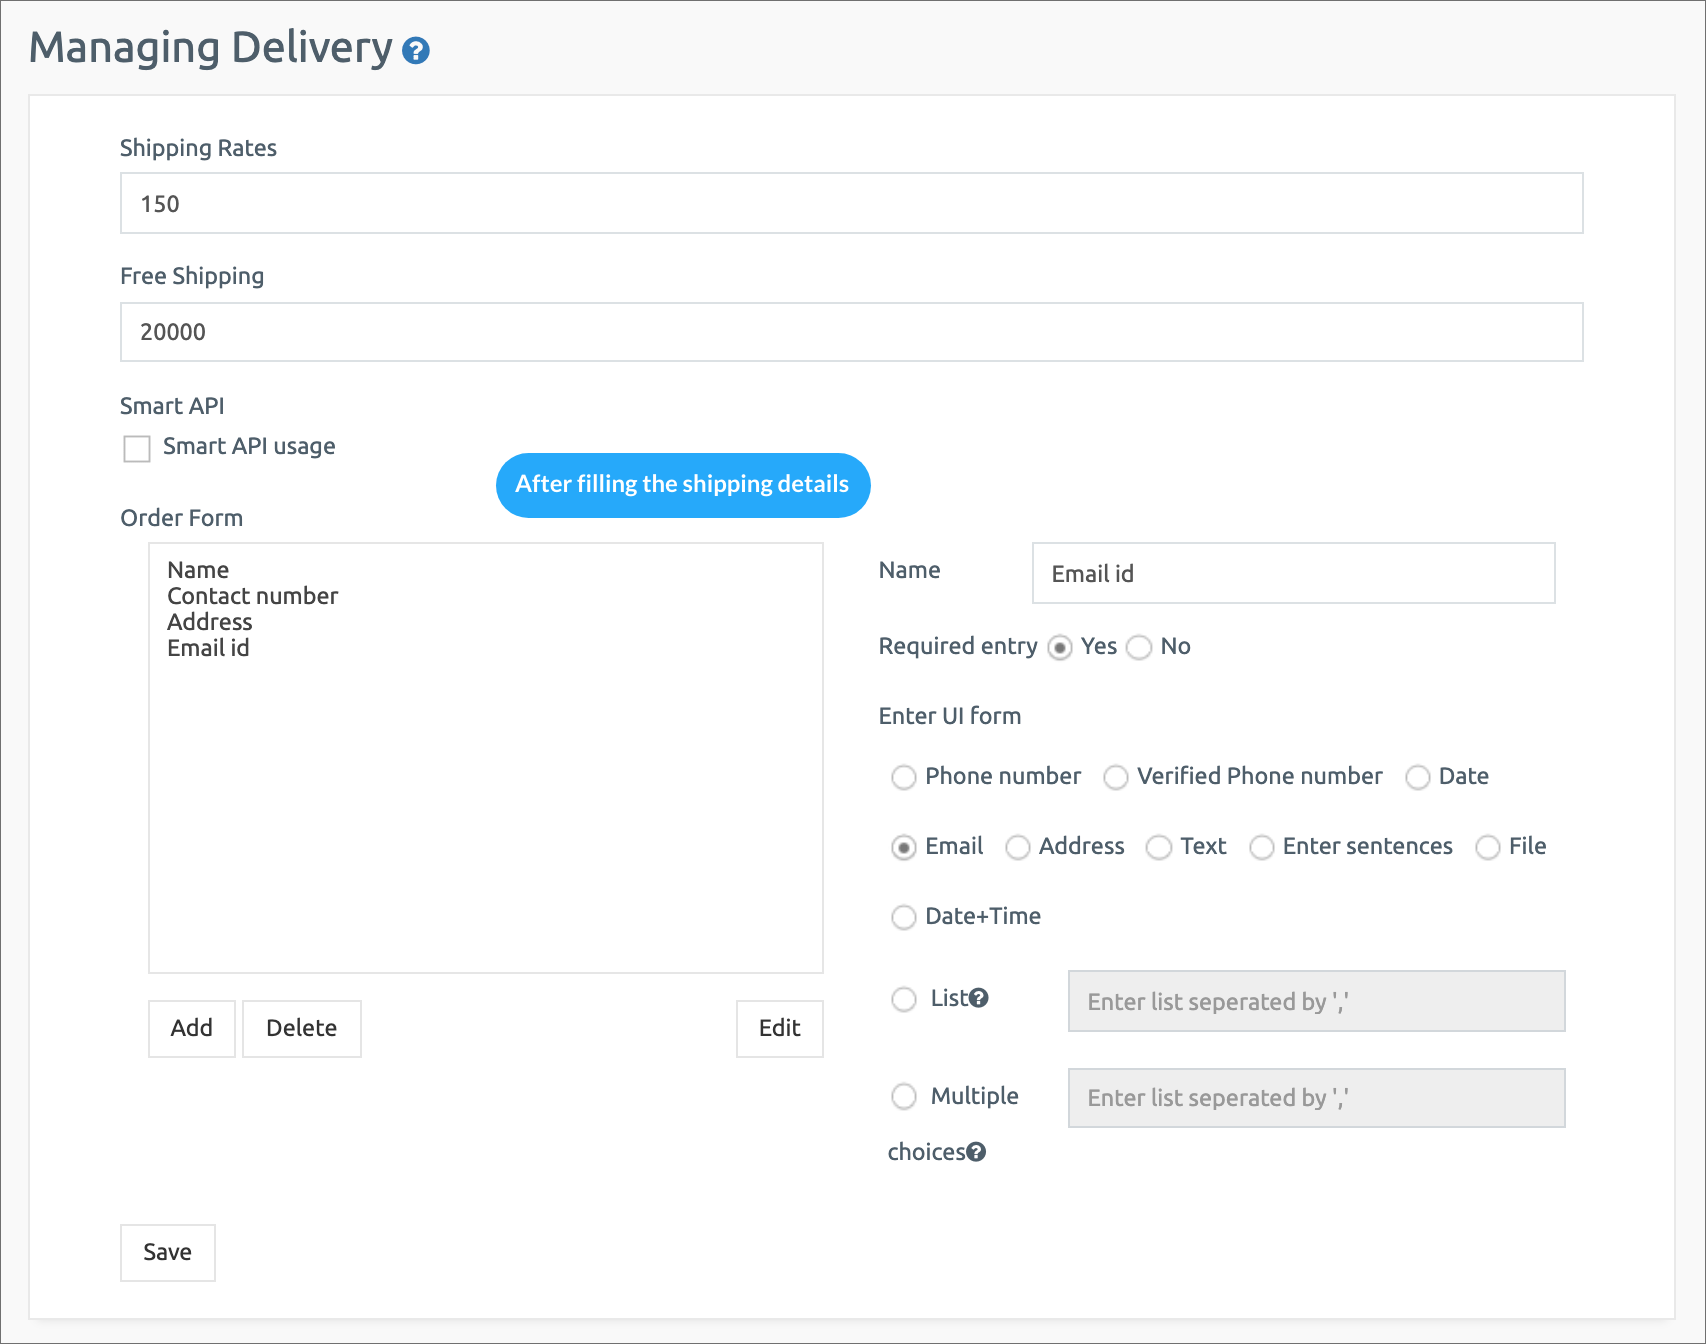Viewport: 1706px width, 1344px height.
Task: Save the delivery settings
Action: tap(167, 1252)
